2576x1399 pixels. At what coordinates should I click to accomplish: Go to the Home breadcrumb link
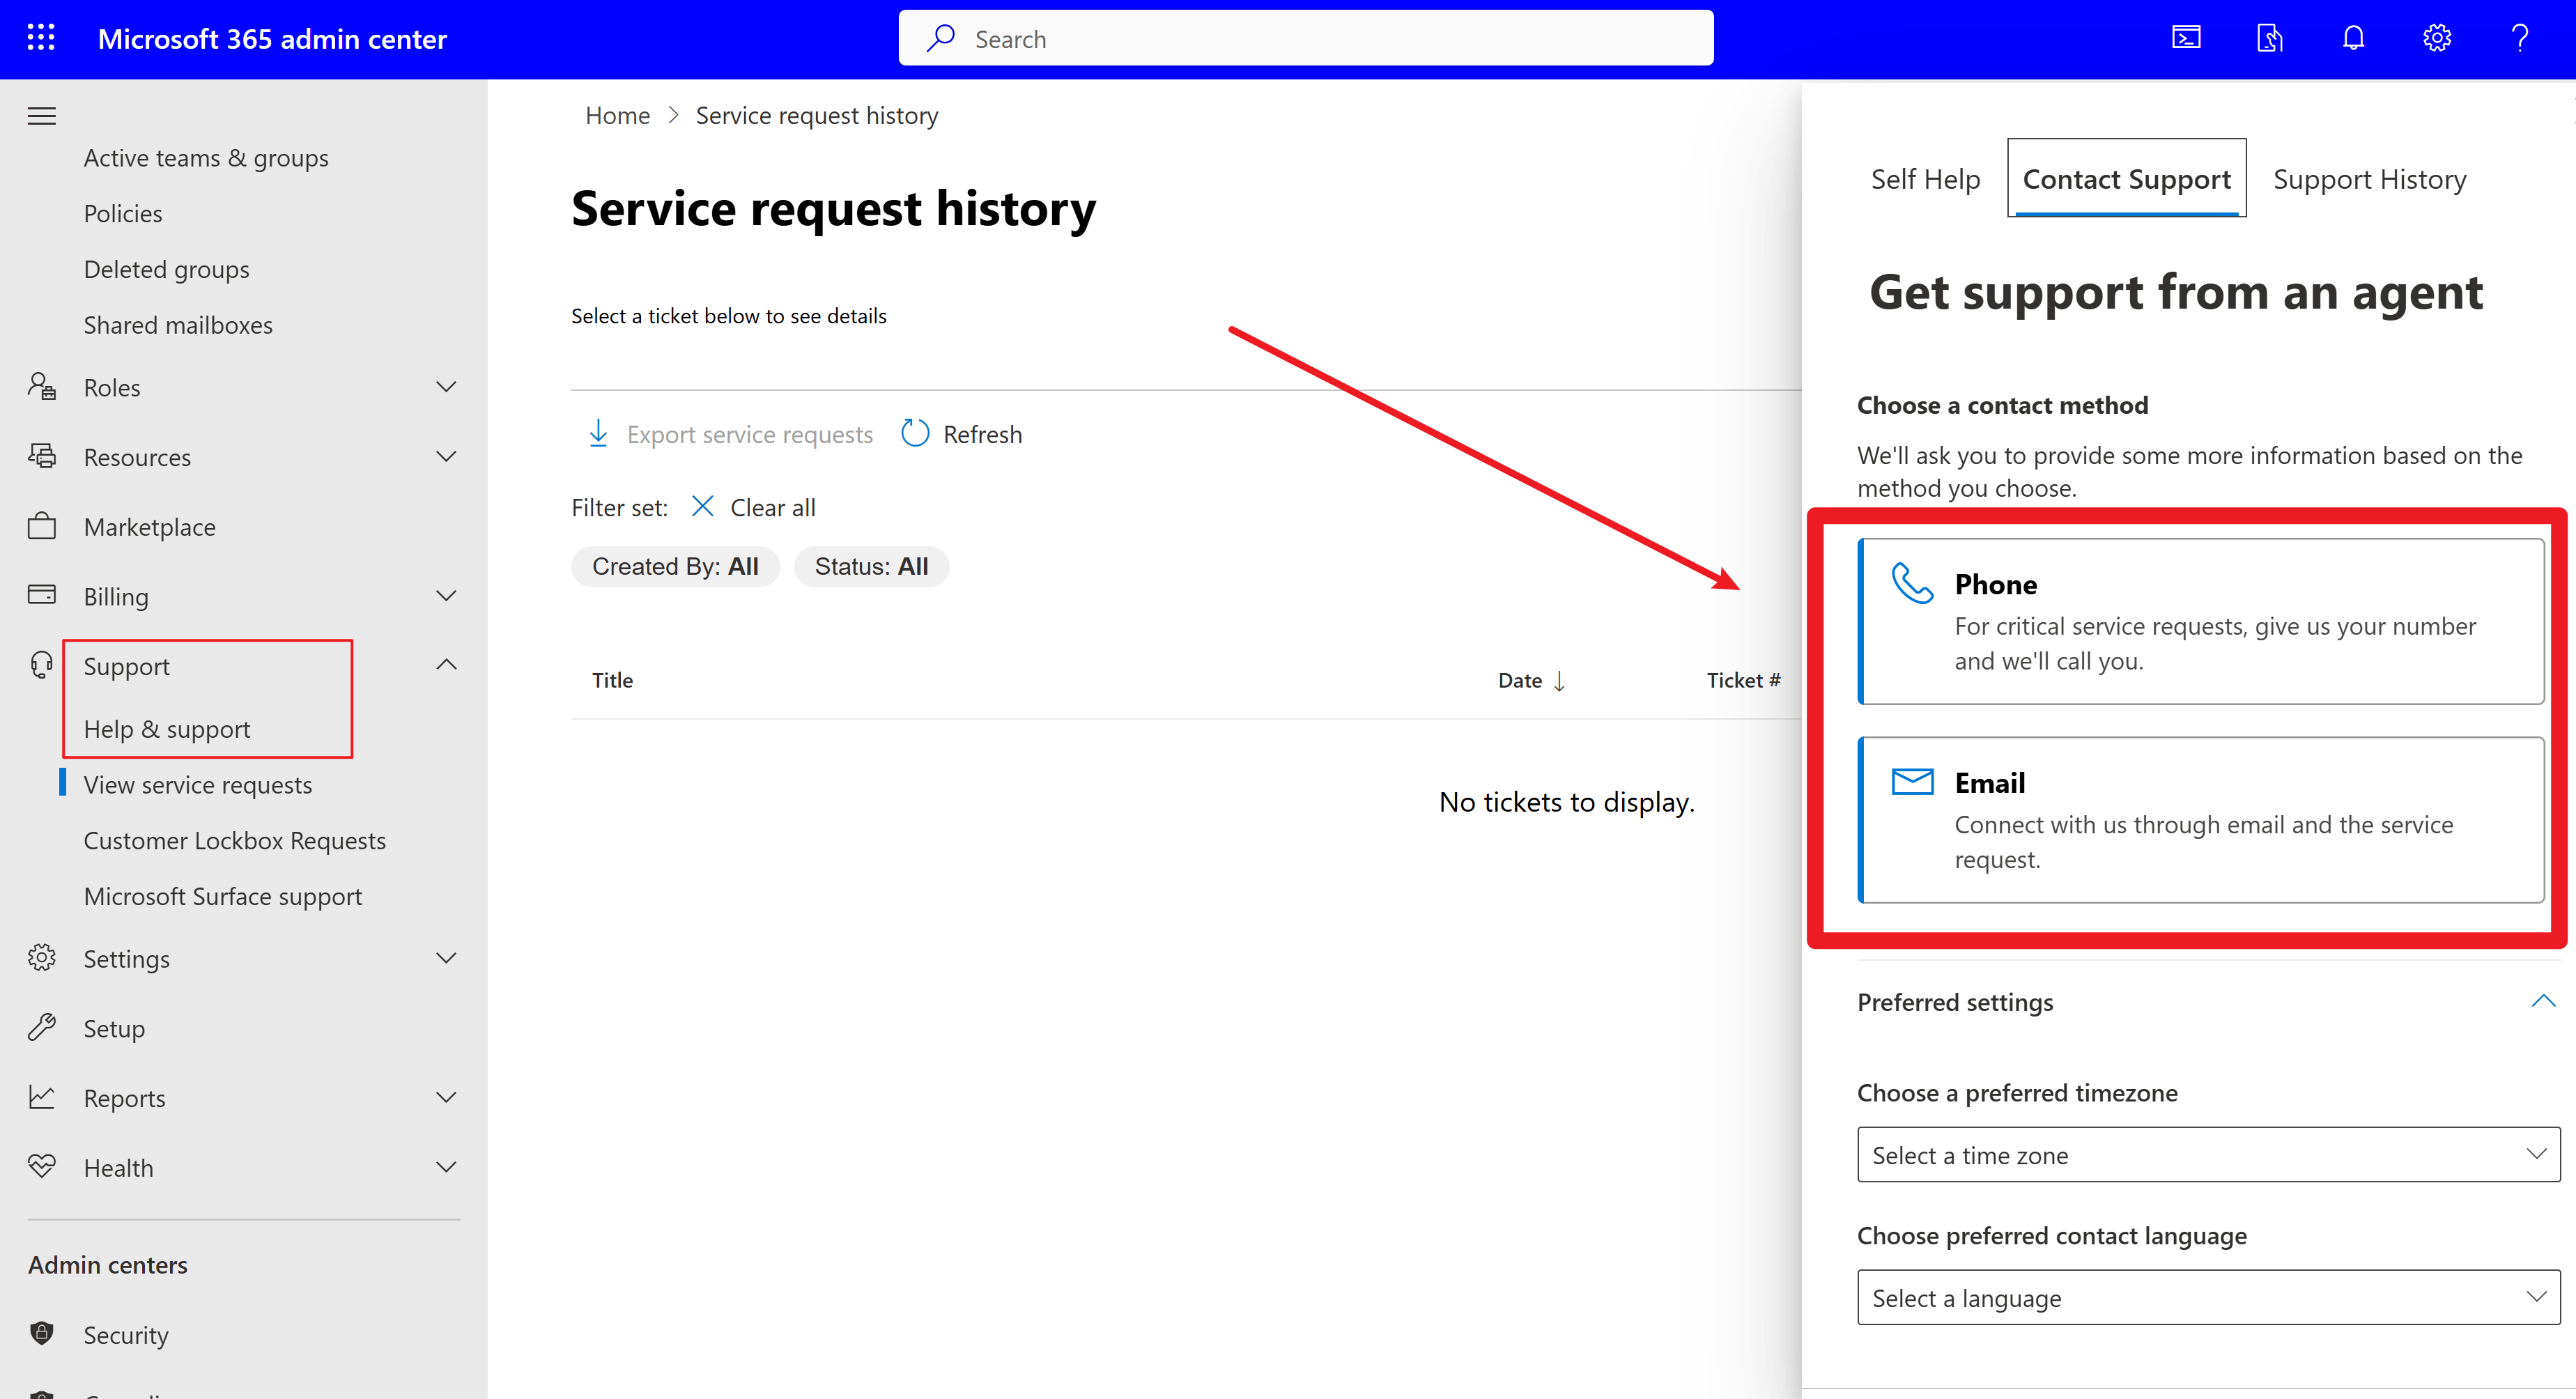coord(617,116)
